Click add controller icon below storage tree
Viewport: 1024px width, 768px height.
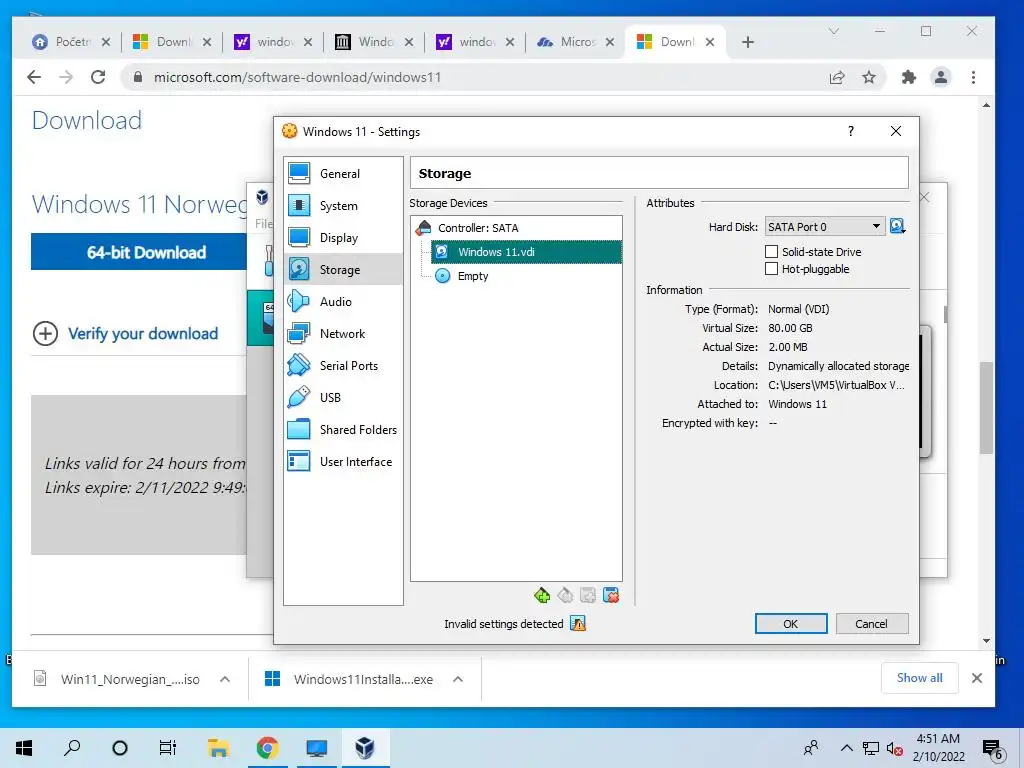click(542, 595)
